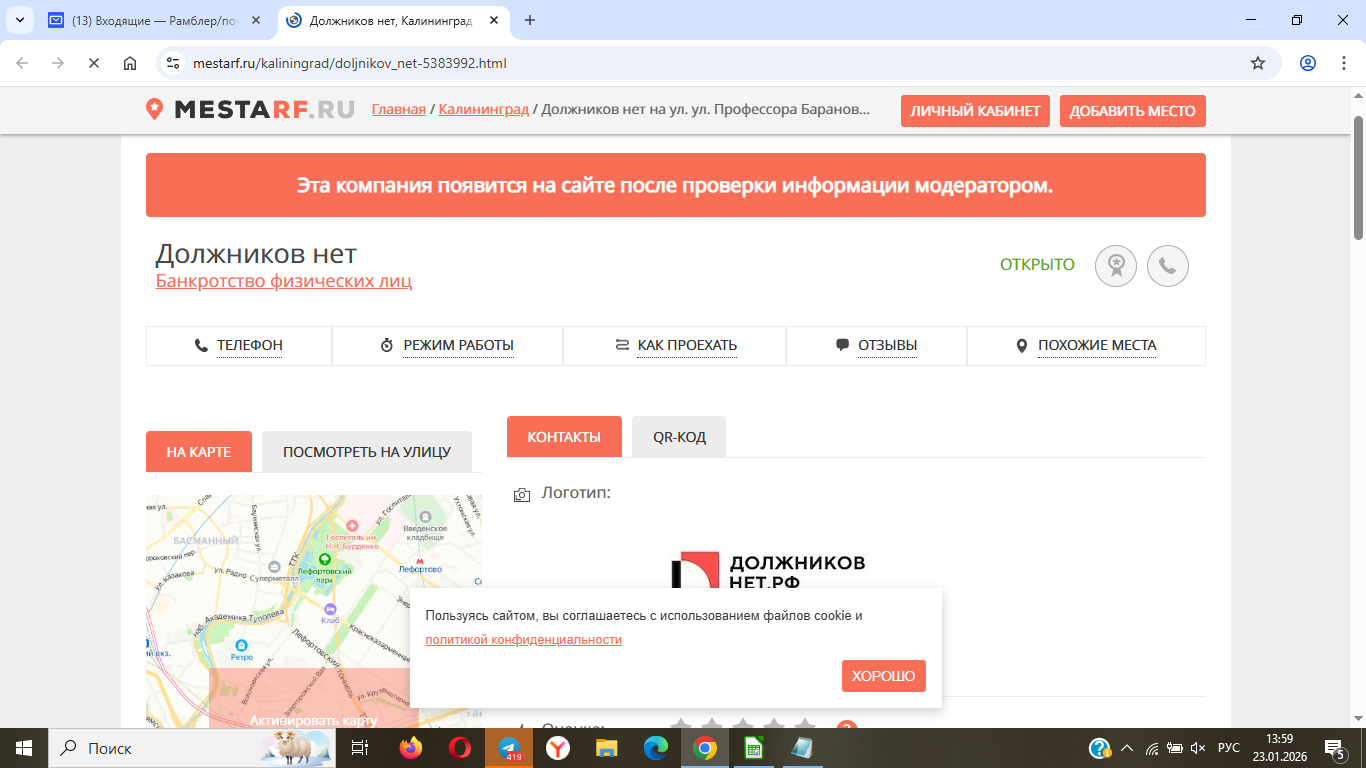Switch keyboard language indicator РУС
The height and width of the screenshot is (768, 1366).
(x=1228, y=748)
